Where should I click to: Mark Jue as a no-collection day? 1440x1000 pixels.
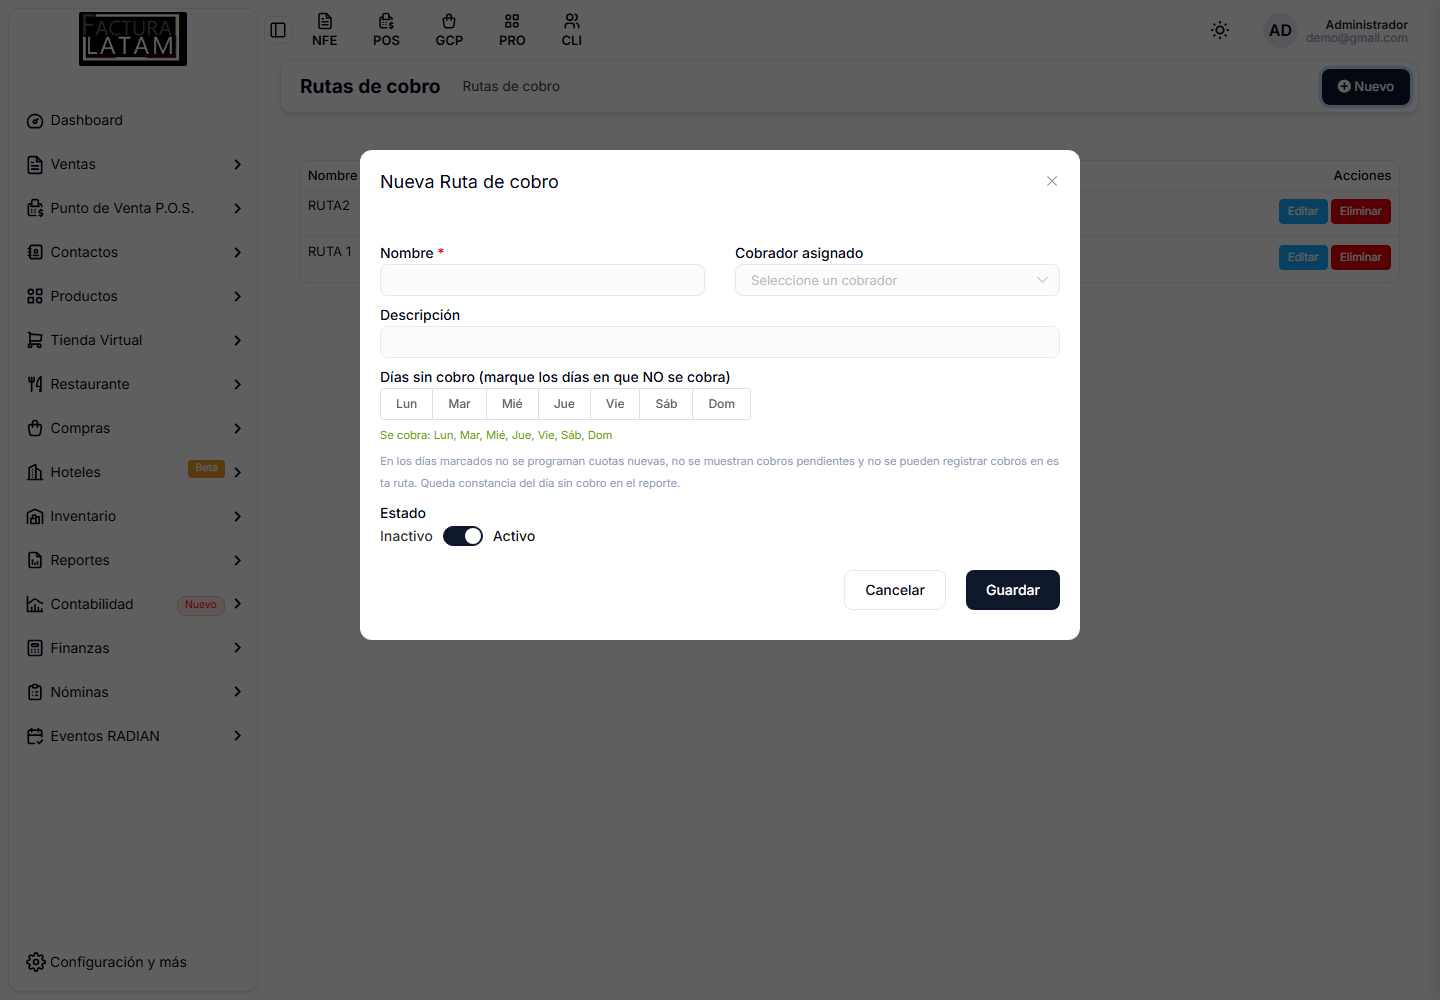click(564, 404)
